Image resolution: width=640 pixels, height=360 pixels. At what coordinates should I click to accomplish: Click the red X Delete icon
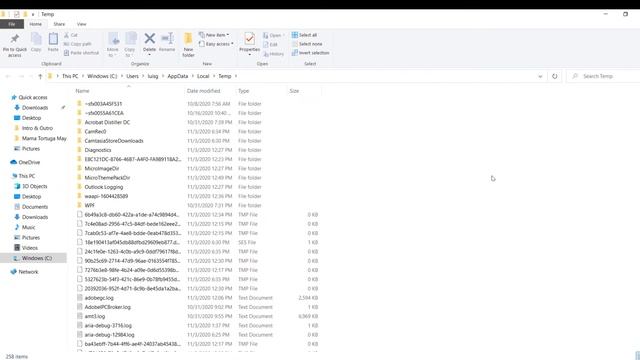[x=149, y=38]
